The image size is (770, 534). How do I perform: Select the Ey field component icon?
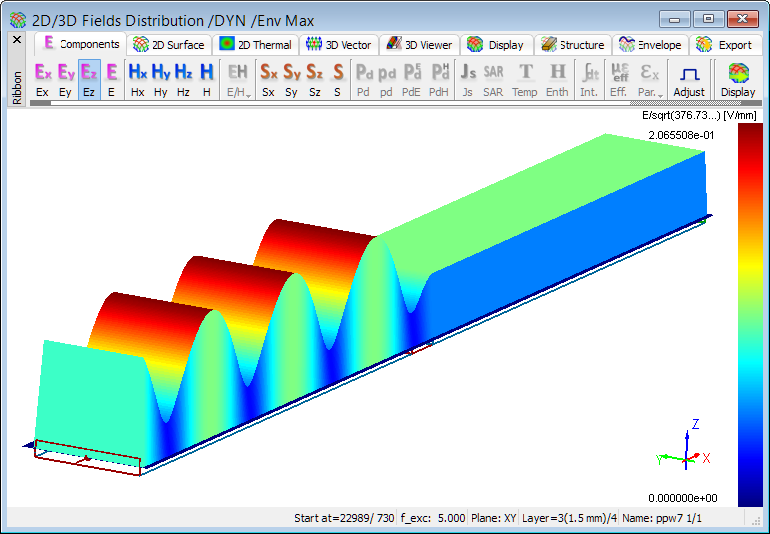66,78
